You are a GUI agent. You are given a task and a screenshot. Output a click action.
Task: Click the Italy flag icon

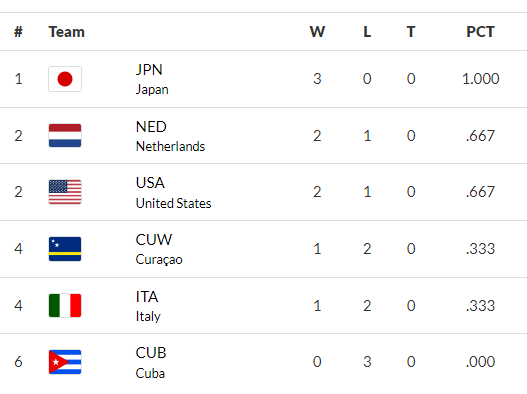[65, 305]
